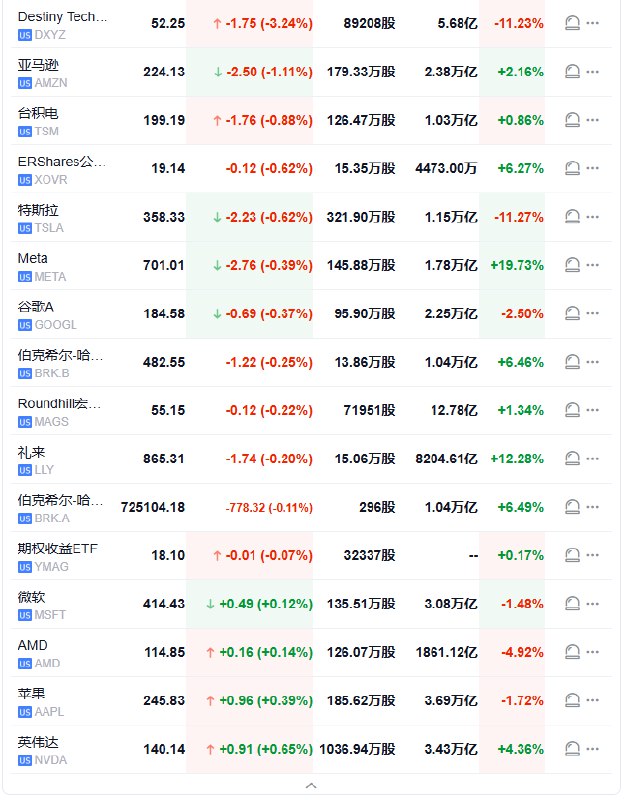Set alert bell for DXYZ row
Viewport: 626px width, 800px height.
pyautogui.click(x=572, y=23)
